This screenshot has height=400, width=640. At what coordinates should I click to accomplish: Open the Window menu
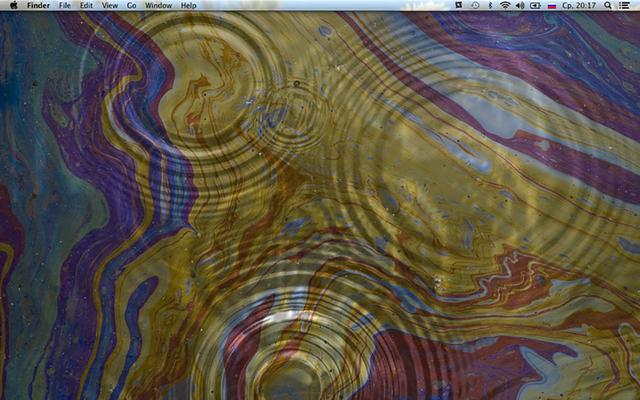[x=158, y=5]
